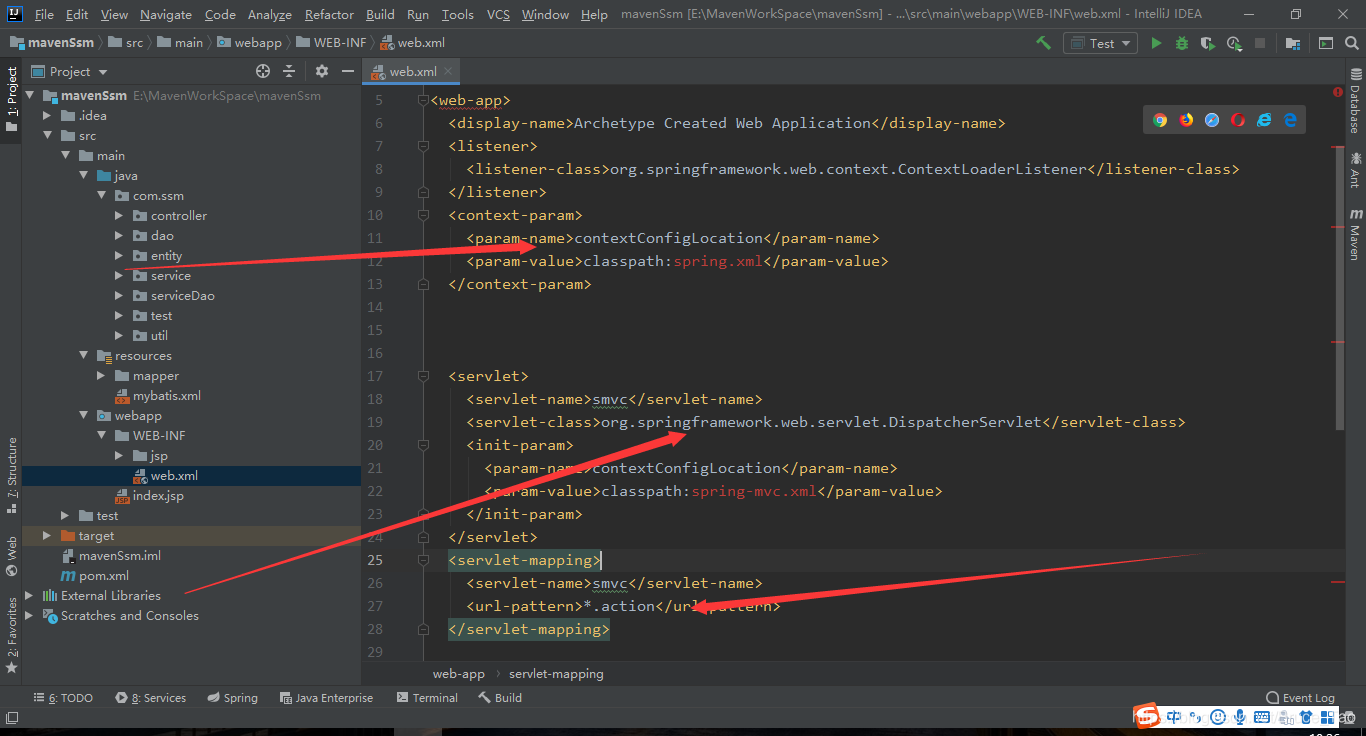1366x736 pixels.
Task: Expand Scratches and Consoles node
Action: click(29, 615)
